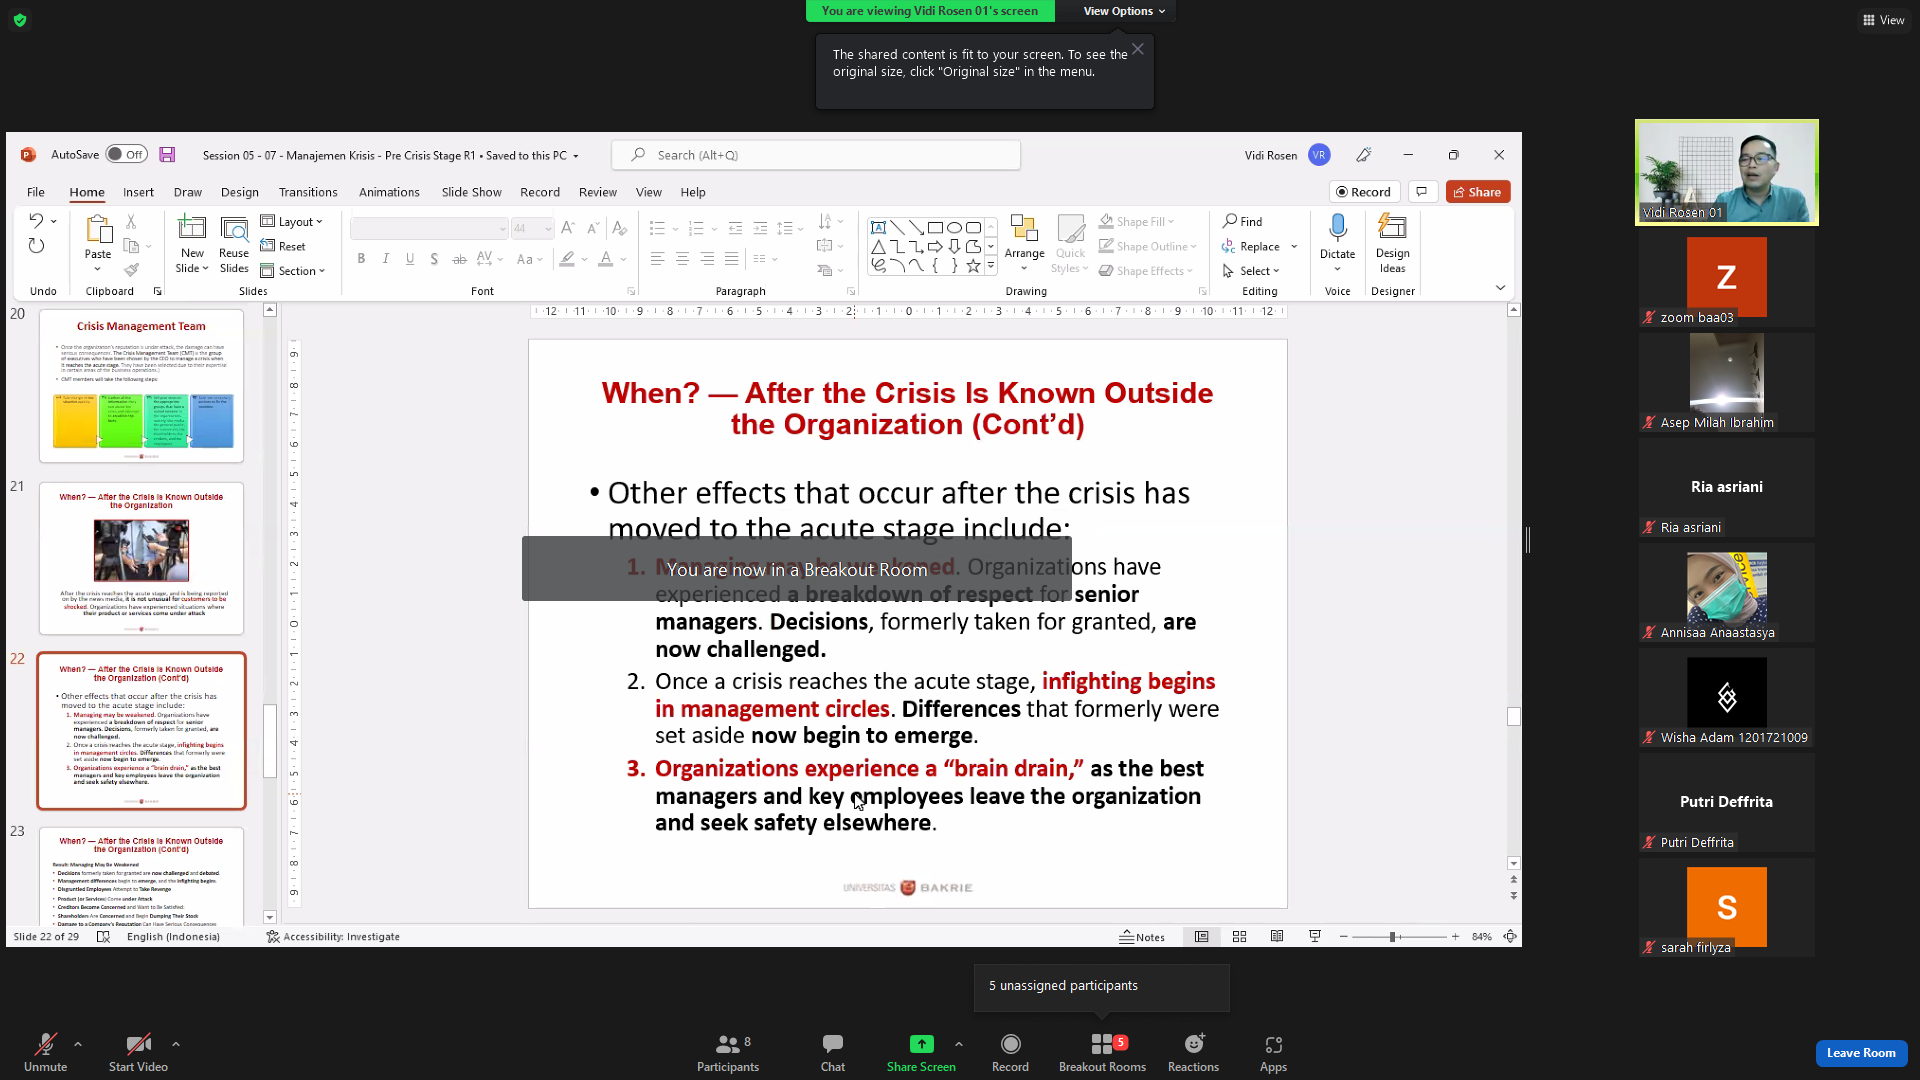The height and width of the screenshot is (1080, 1920).
Task: Click the Arrange icon in Drawing group
Action: [x=1024, y=228]
